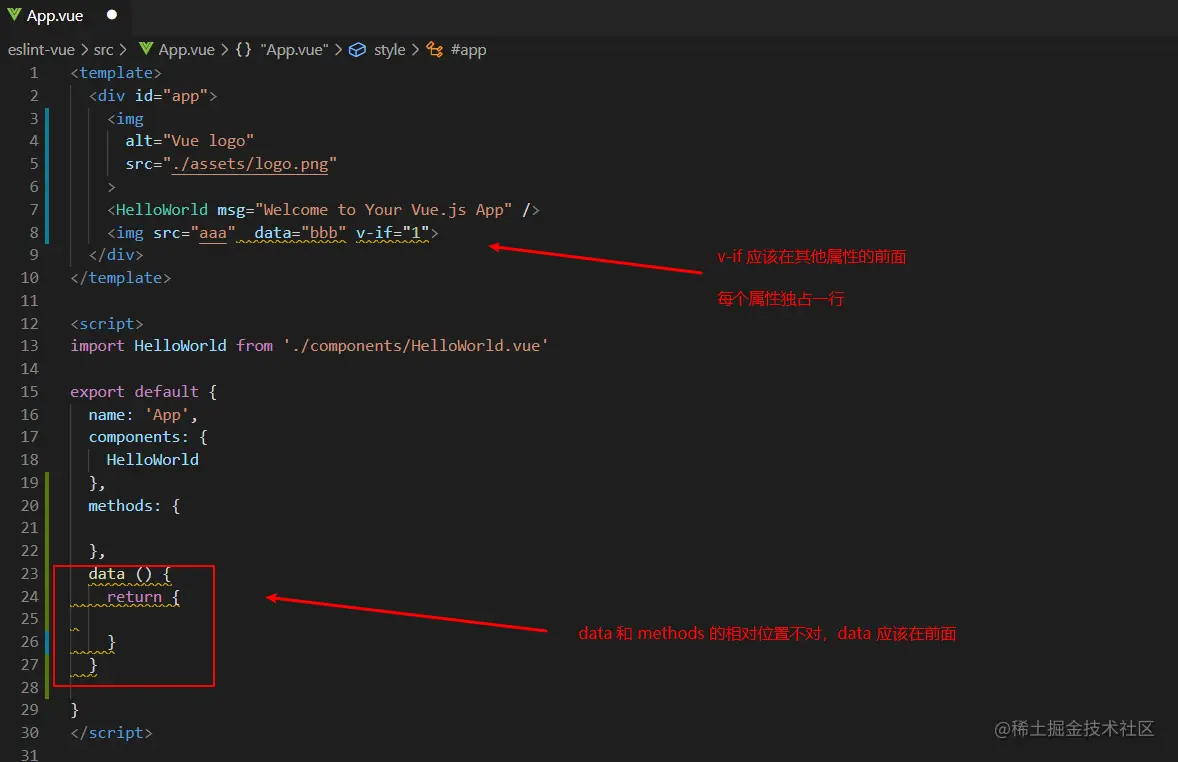
Task: Click the data () function with warning
Action: coord(129,574)
